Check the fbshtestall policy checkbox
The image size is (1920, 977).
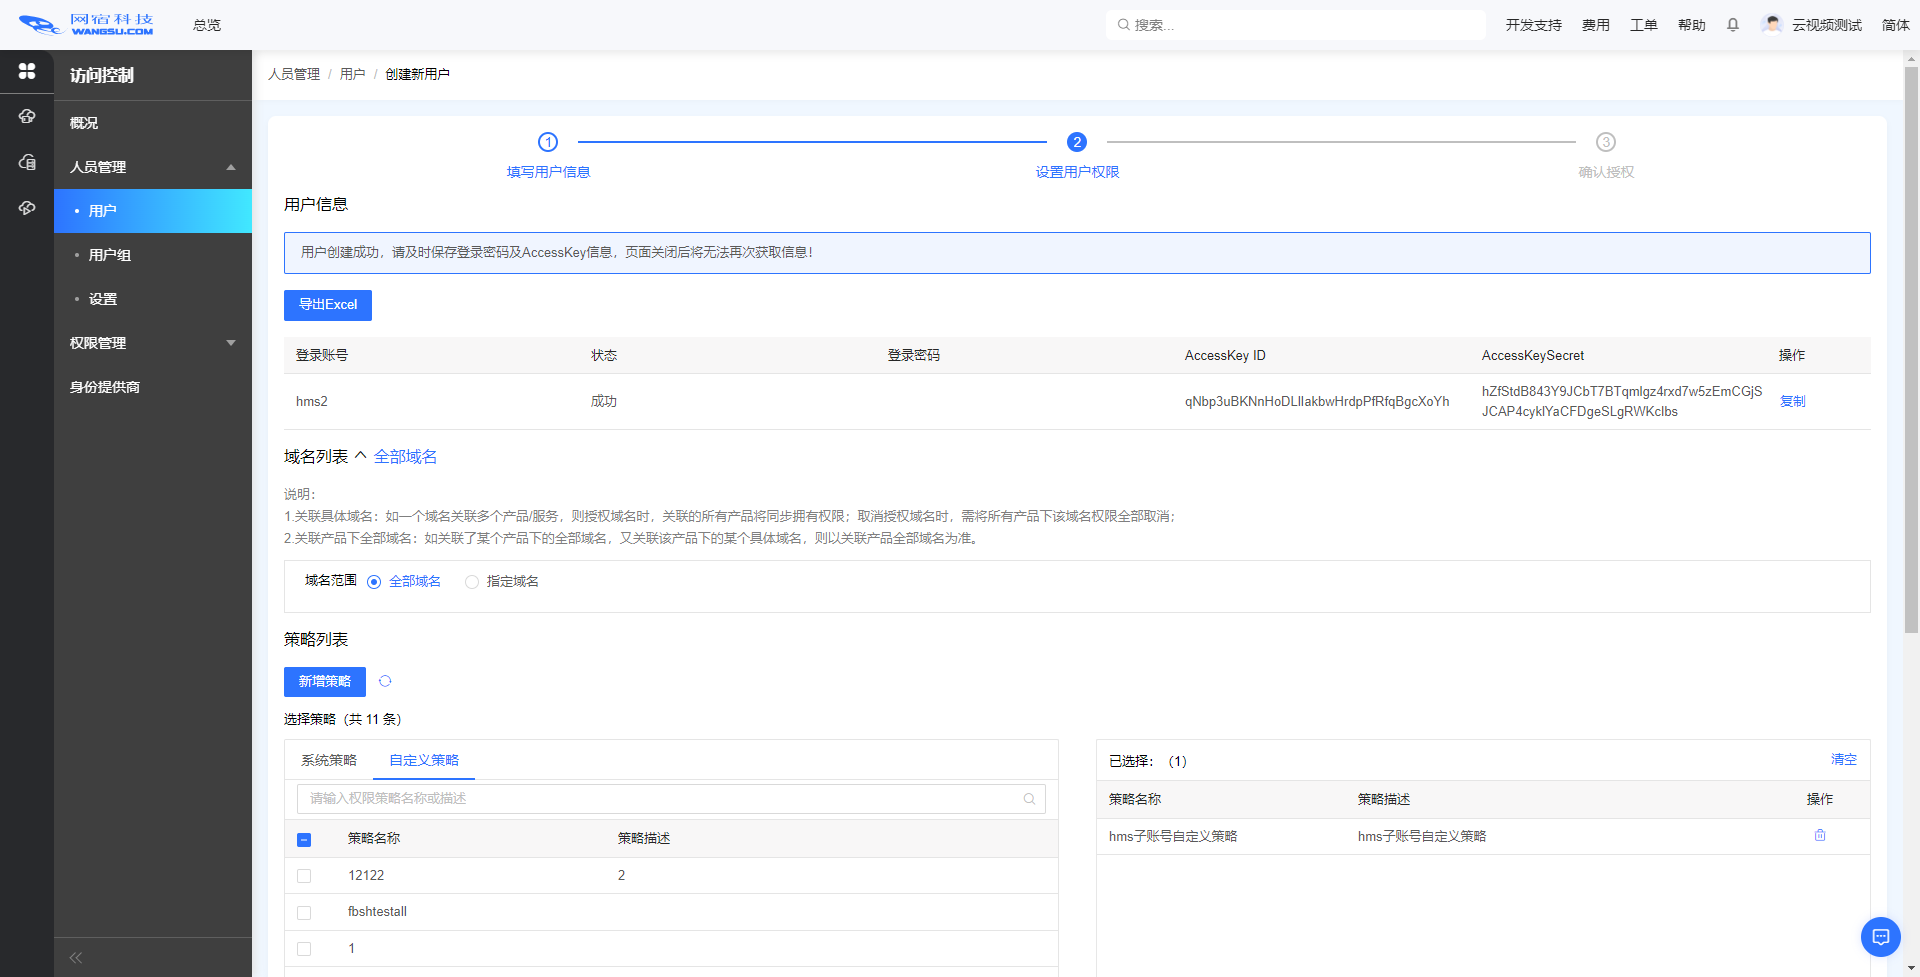click(304, 913)
